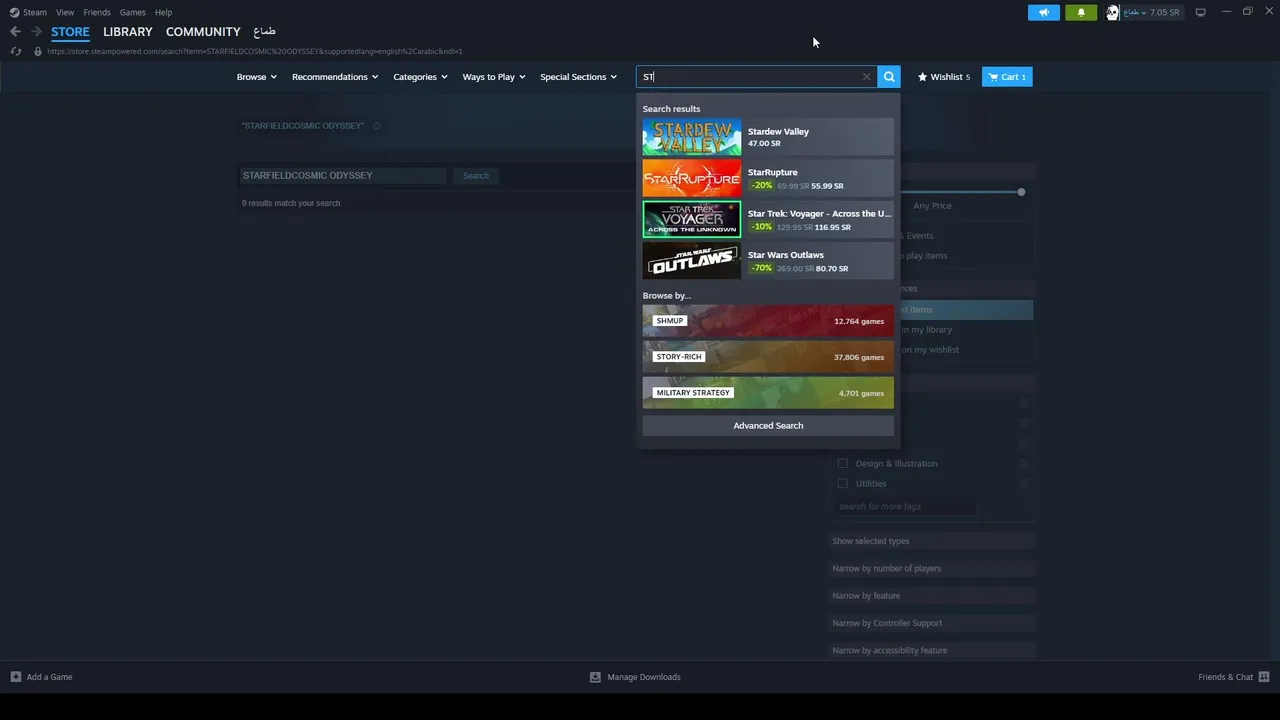Click the Cart shopping cart icon
The image size is (1280, 720).
993,77
